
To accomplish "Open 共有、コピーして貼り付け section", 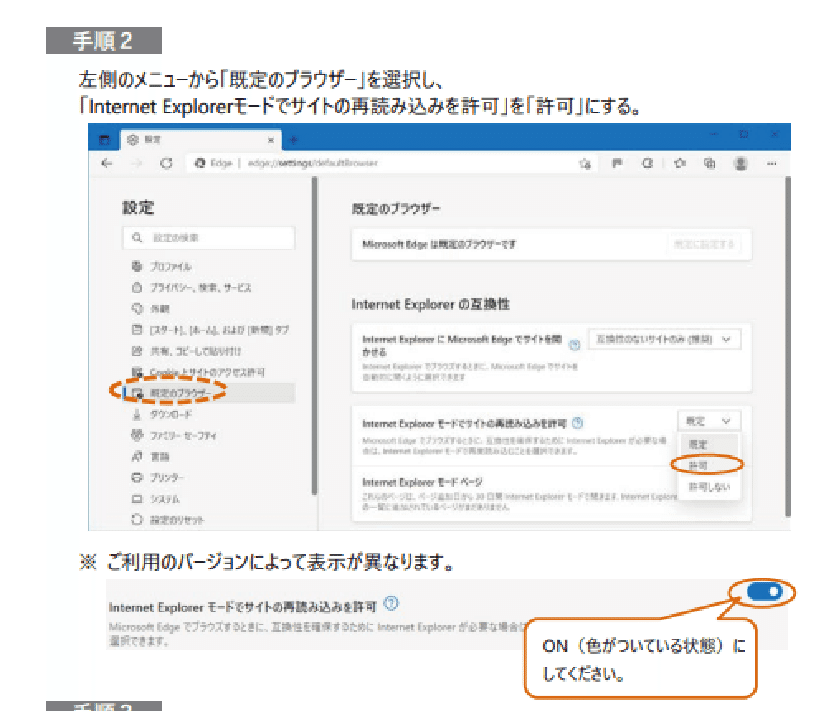I will coord(186,351).
